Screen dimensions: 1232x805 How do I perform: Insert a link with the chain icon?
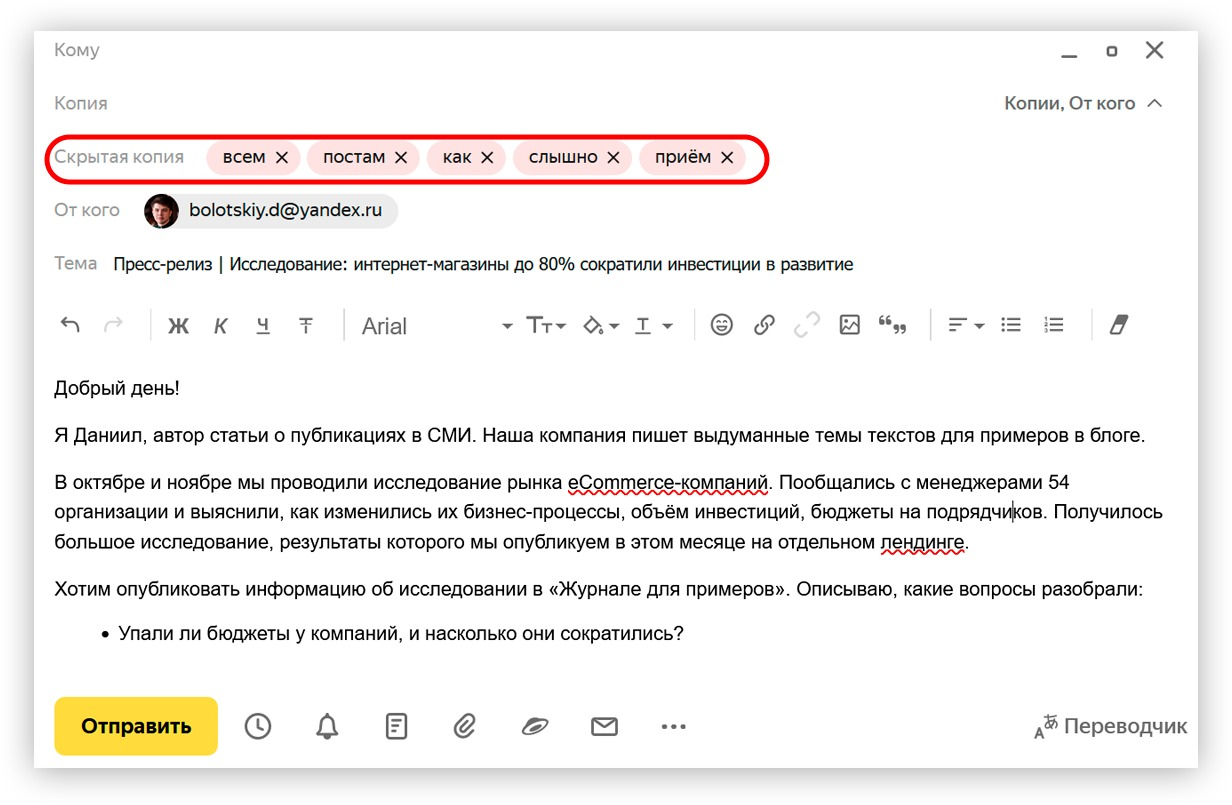click(x=764, y=325)
